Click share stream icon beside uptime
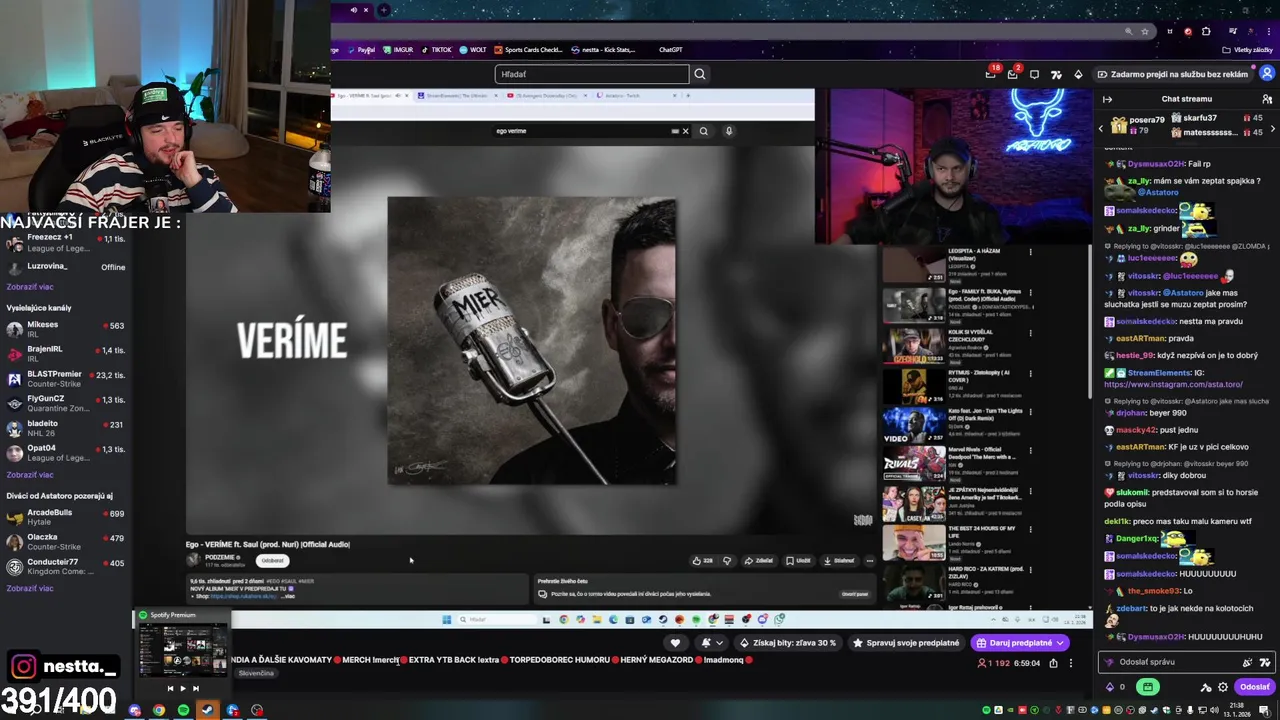Image resolution: width=1280 pixels, height=720 pixels. tap(1053, 663)
